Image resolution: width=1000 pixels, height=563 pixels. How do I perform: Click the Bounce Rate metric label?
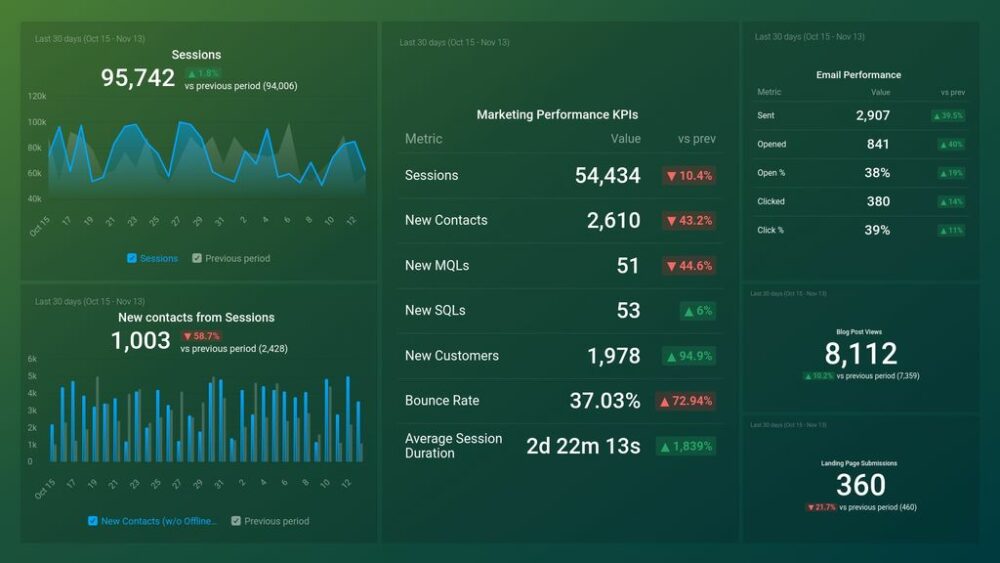442,401
